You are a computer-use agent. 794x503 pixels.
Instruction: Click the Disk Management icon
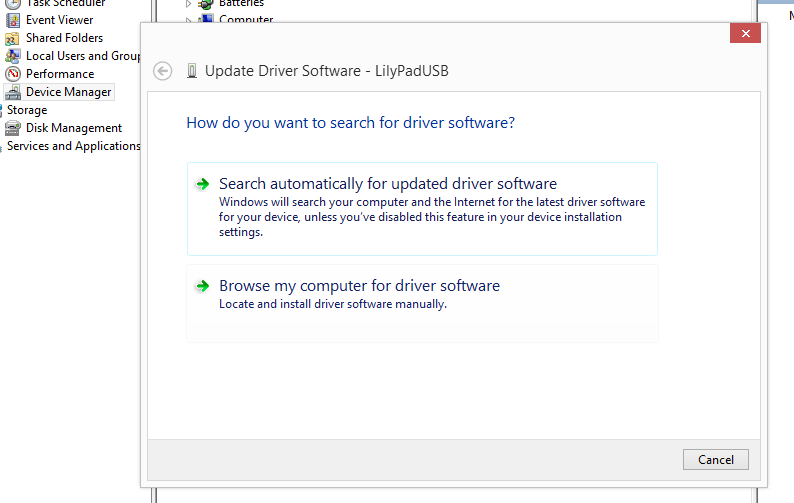pyautogui.click(x=13, y=128)
